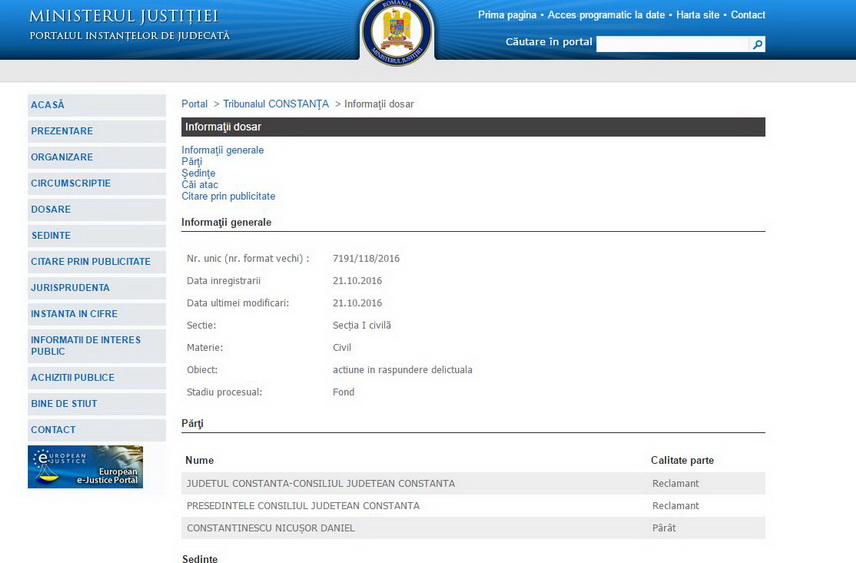Open the DOSARE sidebar menu item
The height and width of the screenshot is (563, 856).
pos(51,210)
